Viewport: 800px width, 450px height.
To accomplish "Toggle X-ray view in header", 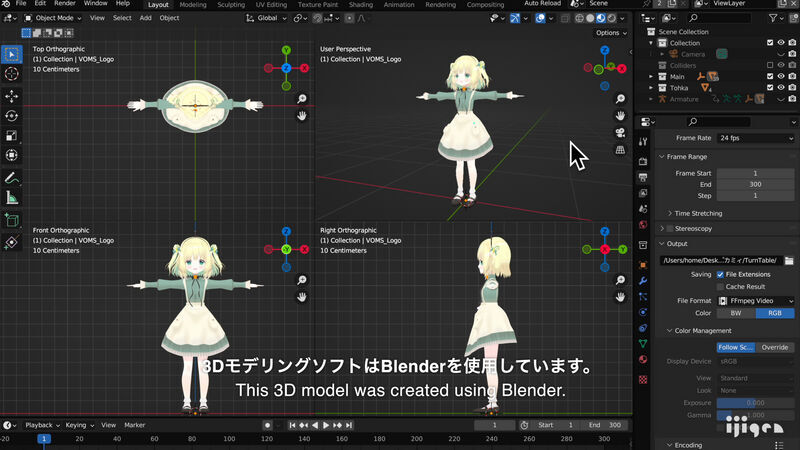I will (x=565, y=18).
